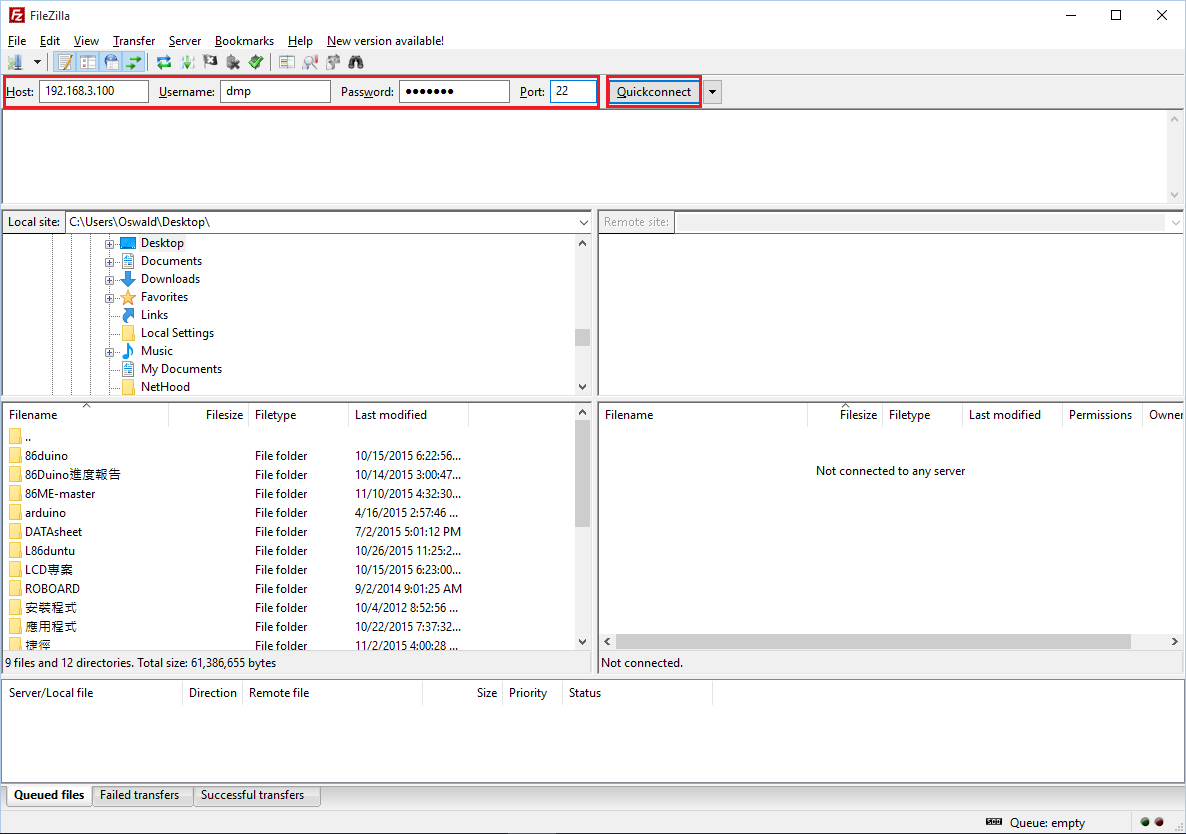Toggle the local directory tree display
Viewport: 1186px width, 834px height.
click(x=88, y=62)
